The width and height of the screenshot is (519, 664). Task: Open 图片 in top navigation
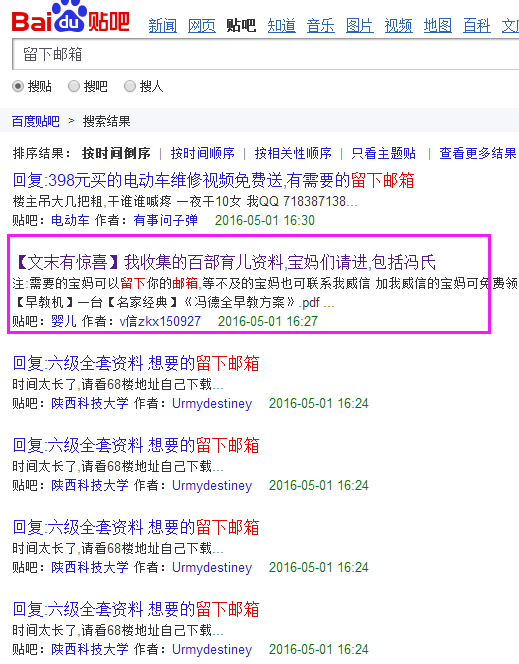pos(359,26)
